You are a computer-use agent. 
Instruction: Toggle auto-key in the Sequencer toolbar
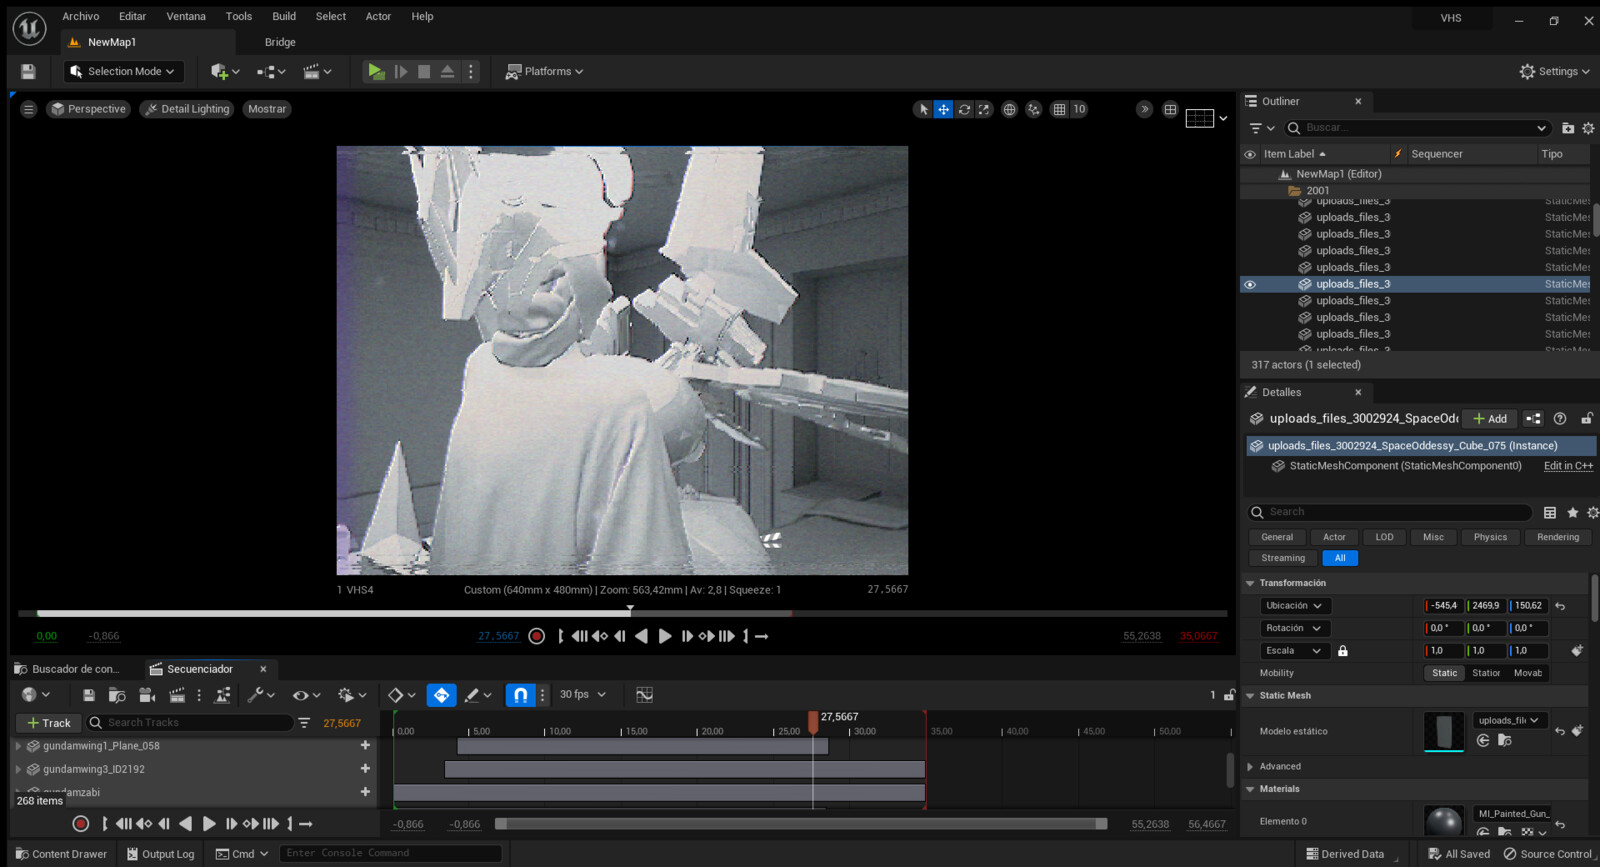click(x=441, y=695)
